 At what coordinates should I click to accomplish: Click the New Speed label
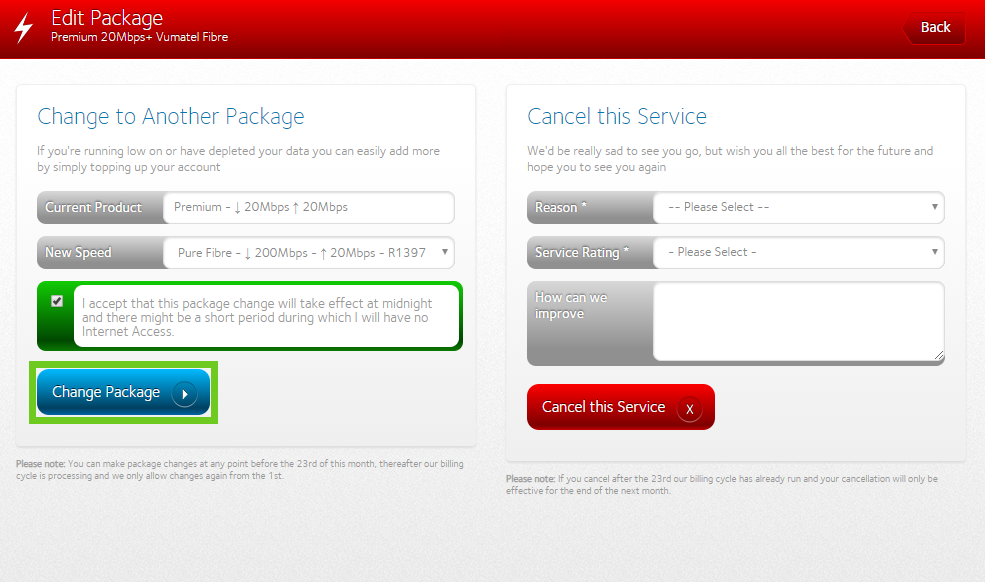click(78, 253)
